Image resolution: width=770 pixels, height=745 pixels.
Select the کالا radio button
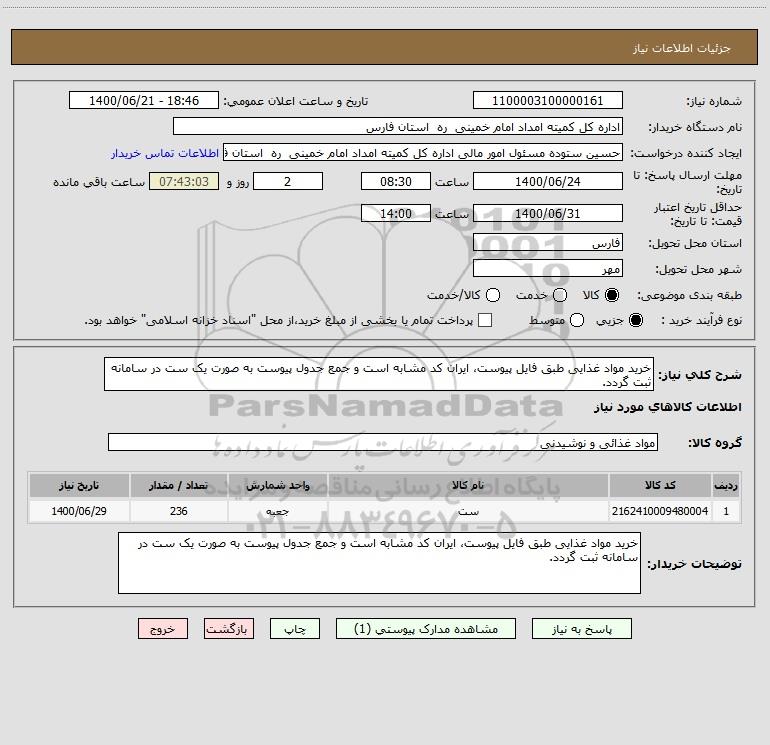(x=612, y=295)
